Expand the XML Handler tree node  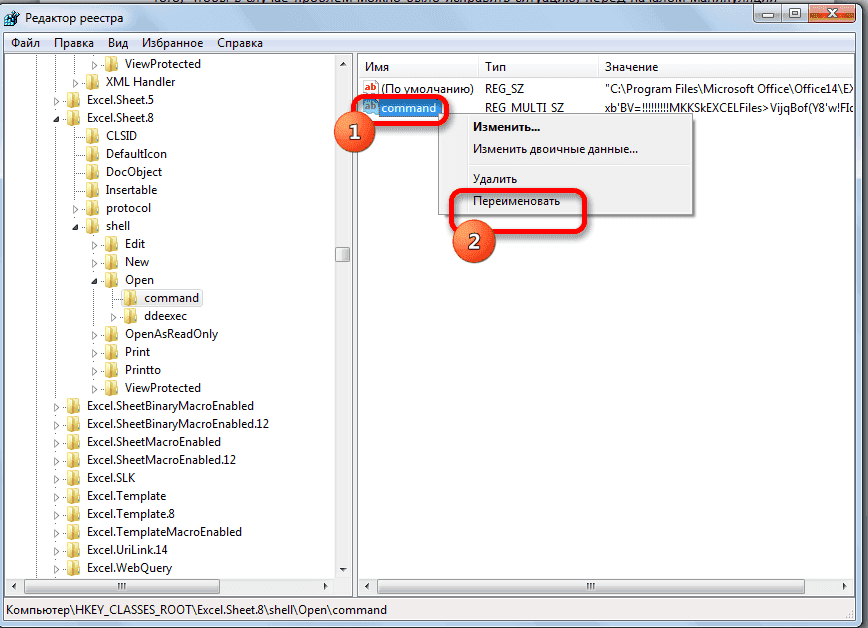(x=75, y=84)
